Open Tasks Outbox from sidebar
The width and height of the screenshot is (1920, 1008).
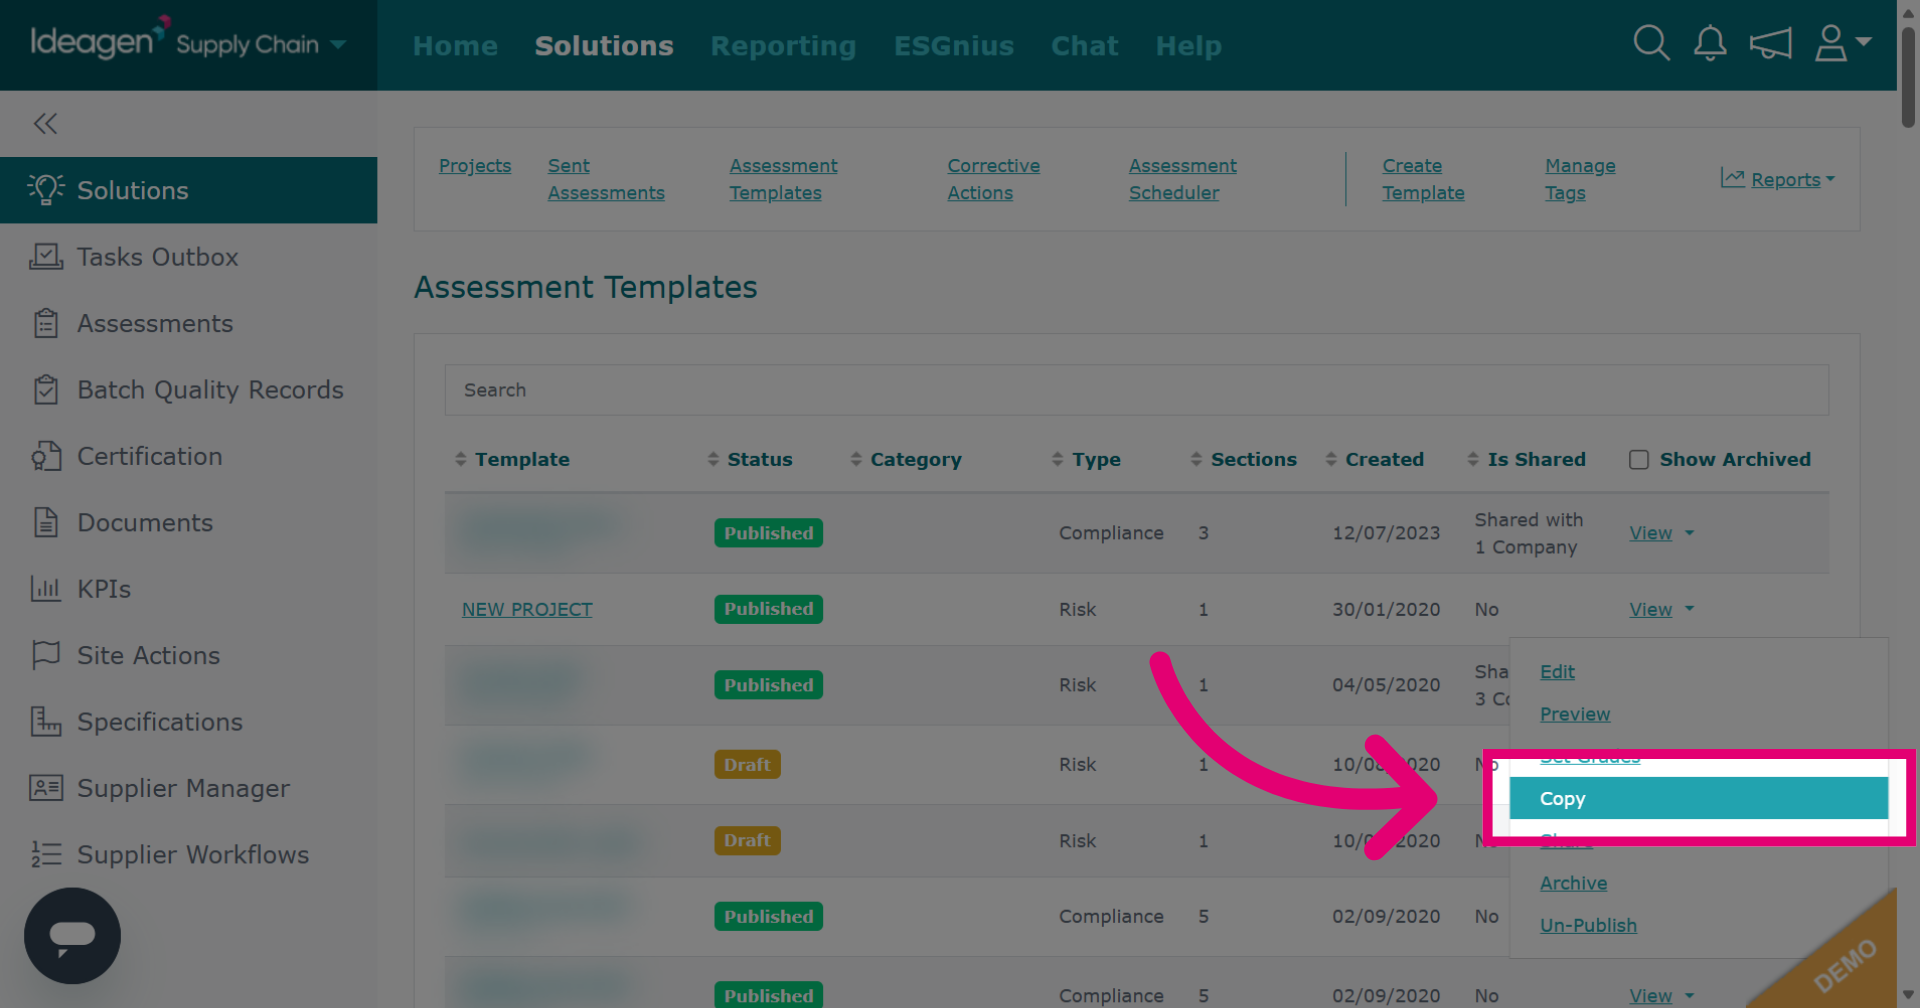[x=157, y=257]
